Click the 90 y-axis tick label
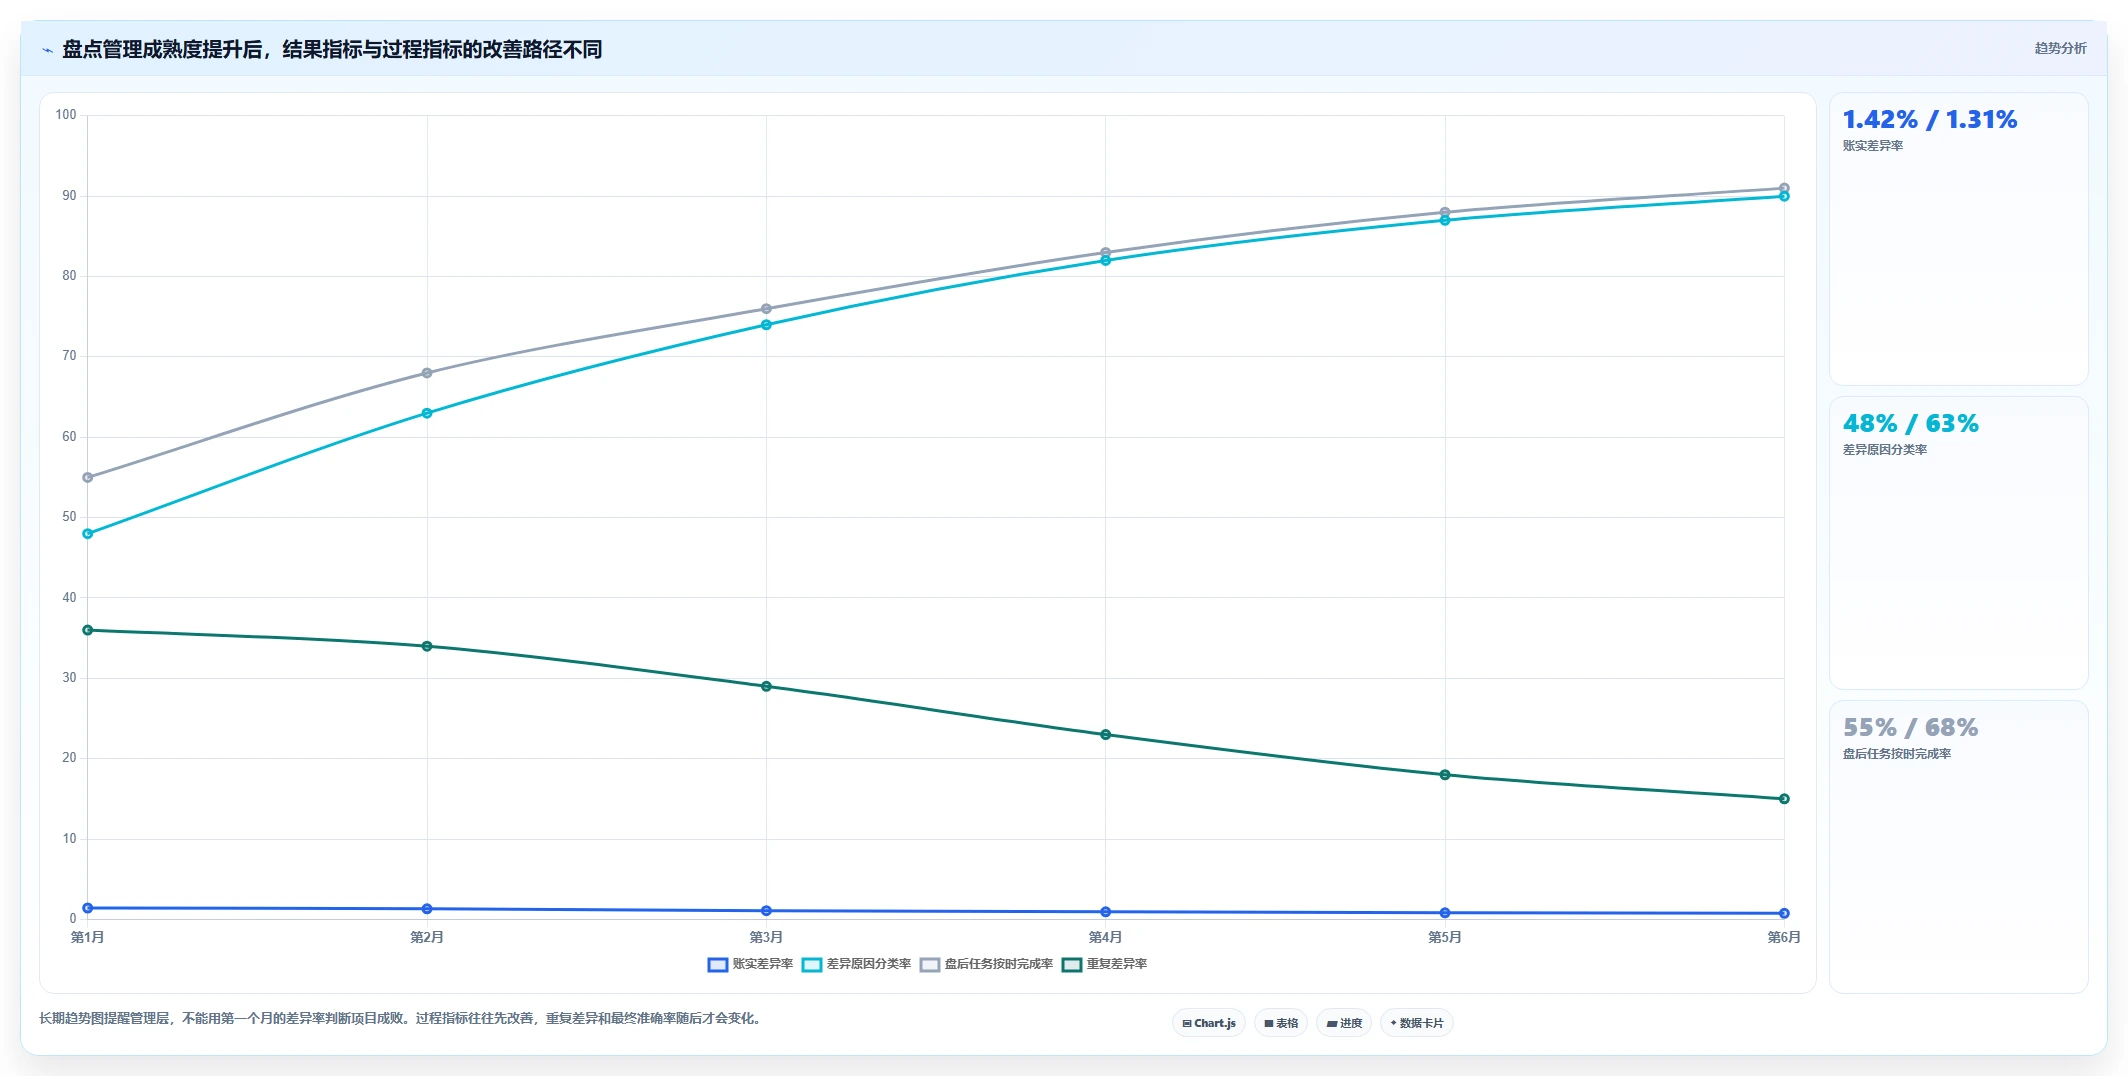Screen dimensions: 2128x1076 tap(69, 196)
